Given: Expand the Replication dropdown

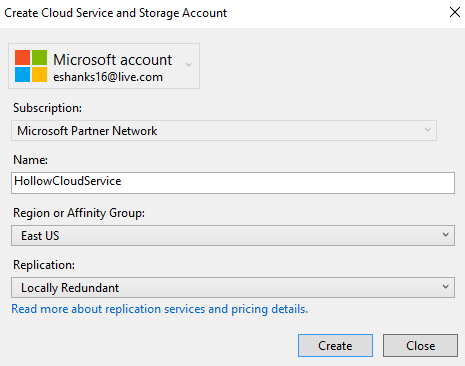Looking at the screenshot, I should (x=233, y=287).
